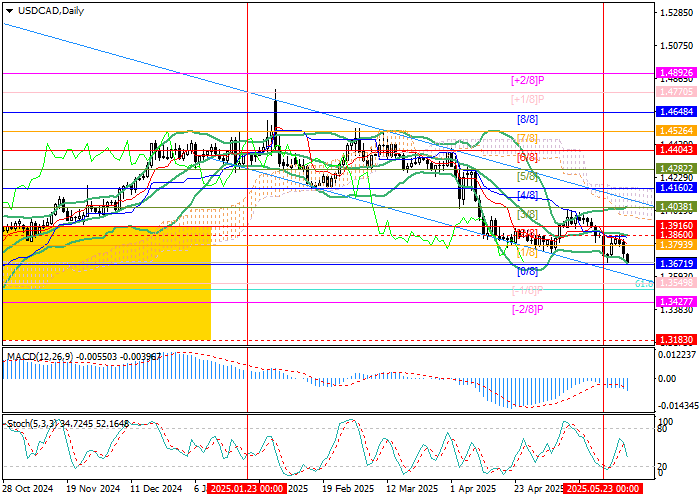Click the 1.36719 current price label
The image size is (700, 500).
[669, 263]
